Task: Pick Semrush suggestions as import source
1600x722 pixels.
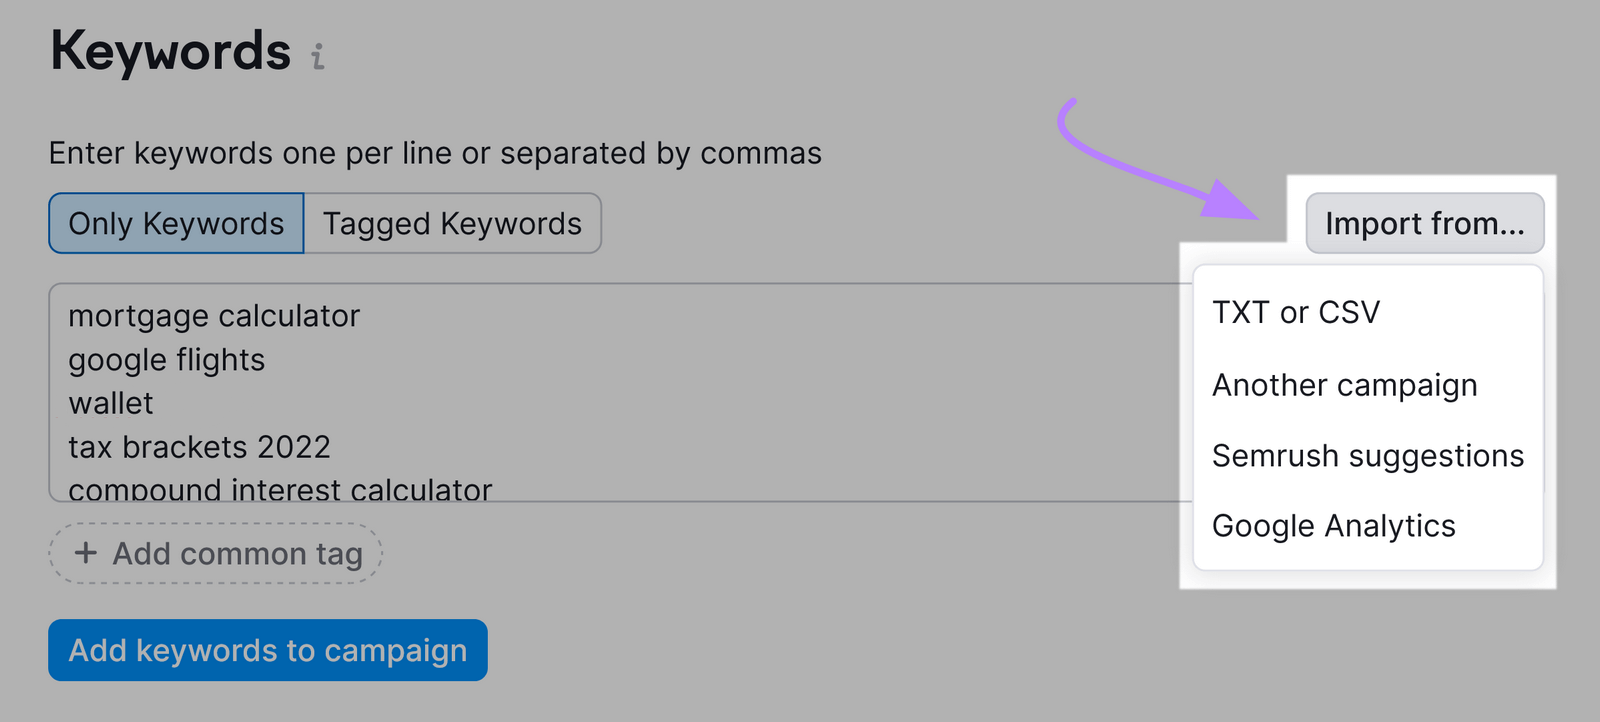Action: tap(1367, 455)
